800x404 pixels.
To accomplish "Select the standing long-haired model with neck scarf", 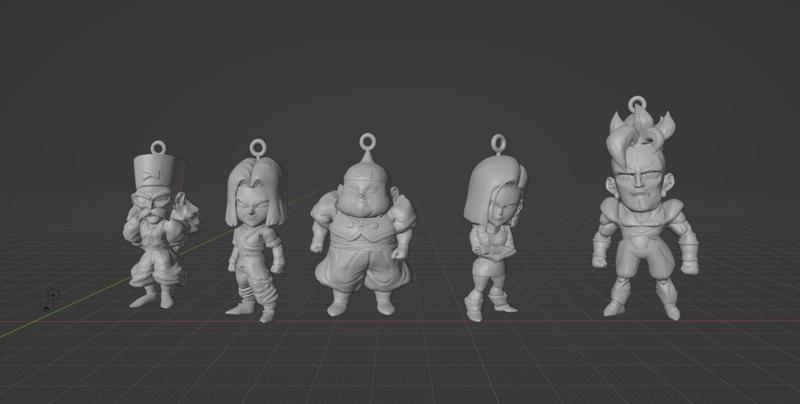I will pyautogui.click(x=256, y=232).
